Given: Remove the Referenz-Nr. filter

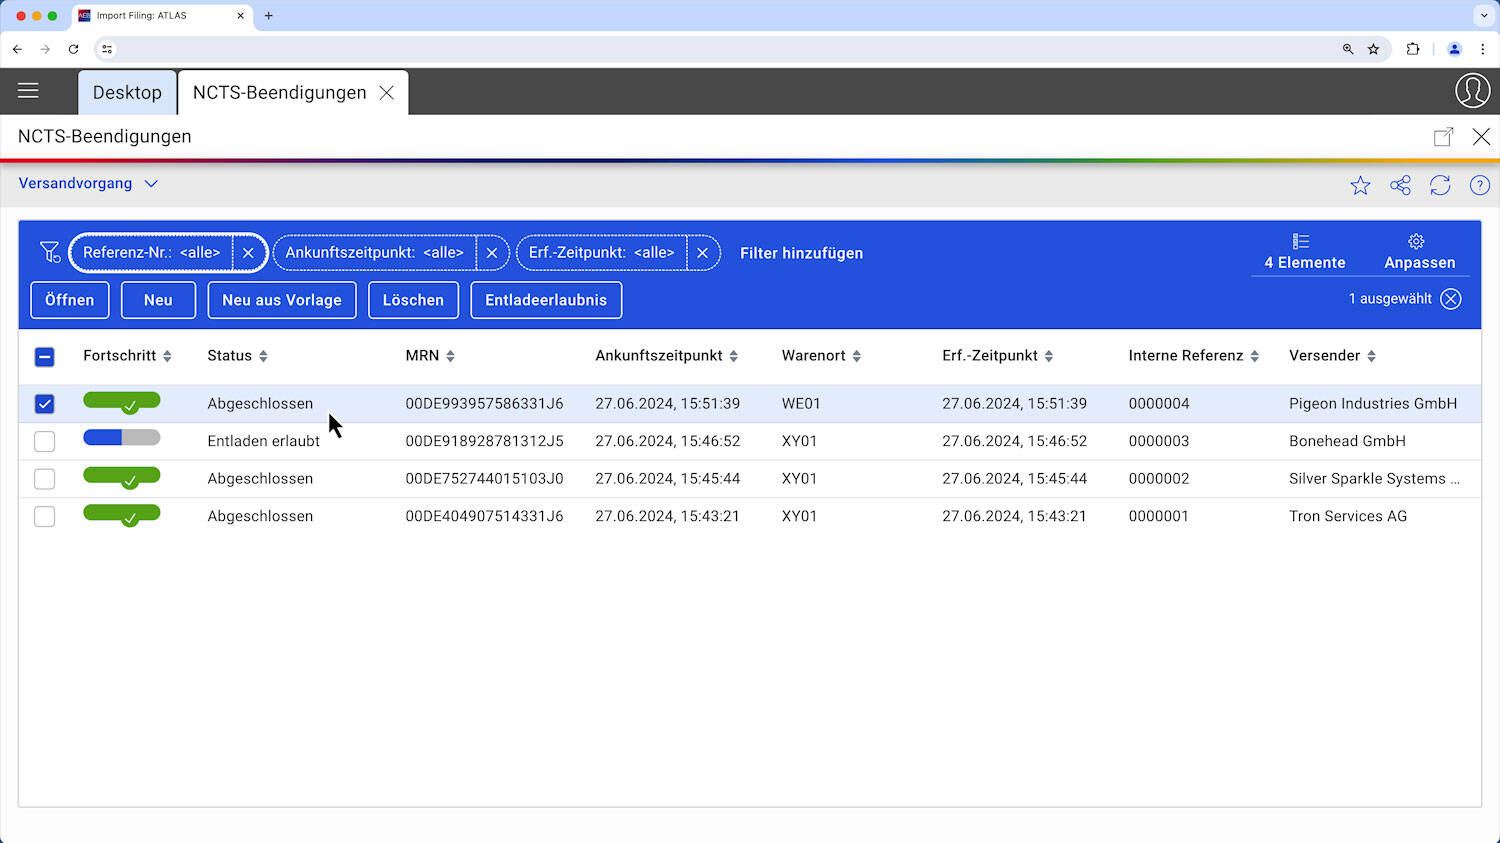Looking at the screenshot, I should tap(248, 253).
